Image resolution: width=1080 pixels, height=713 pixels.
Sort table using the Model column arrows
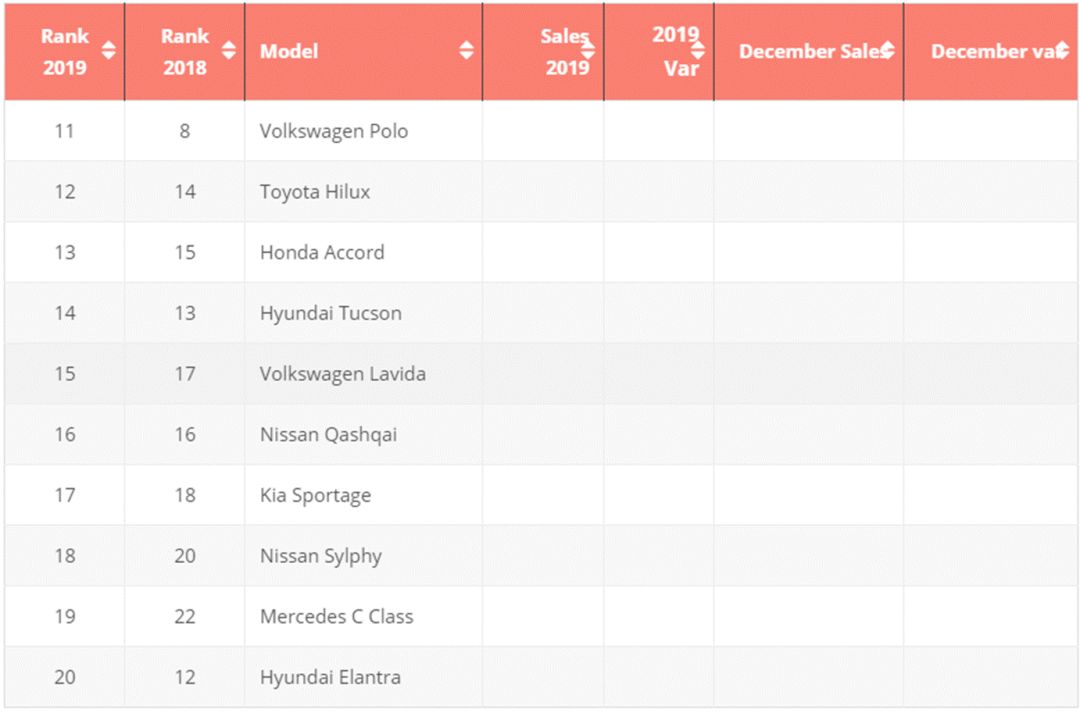point(466,51)
